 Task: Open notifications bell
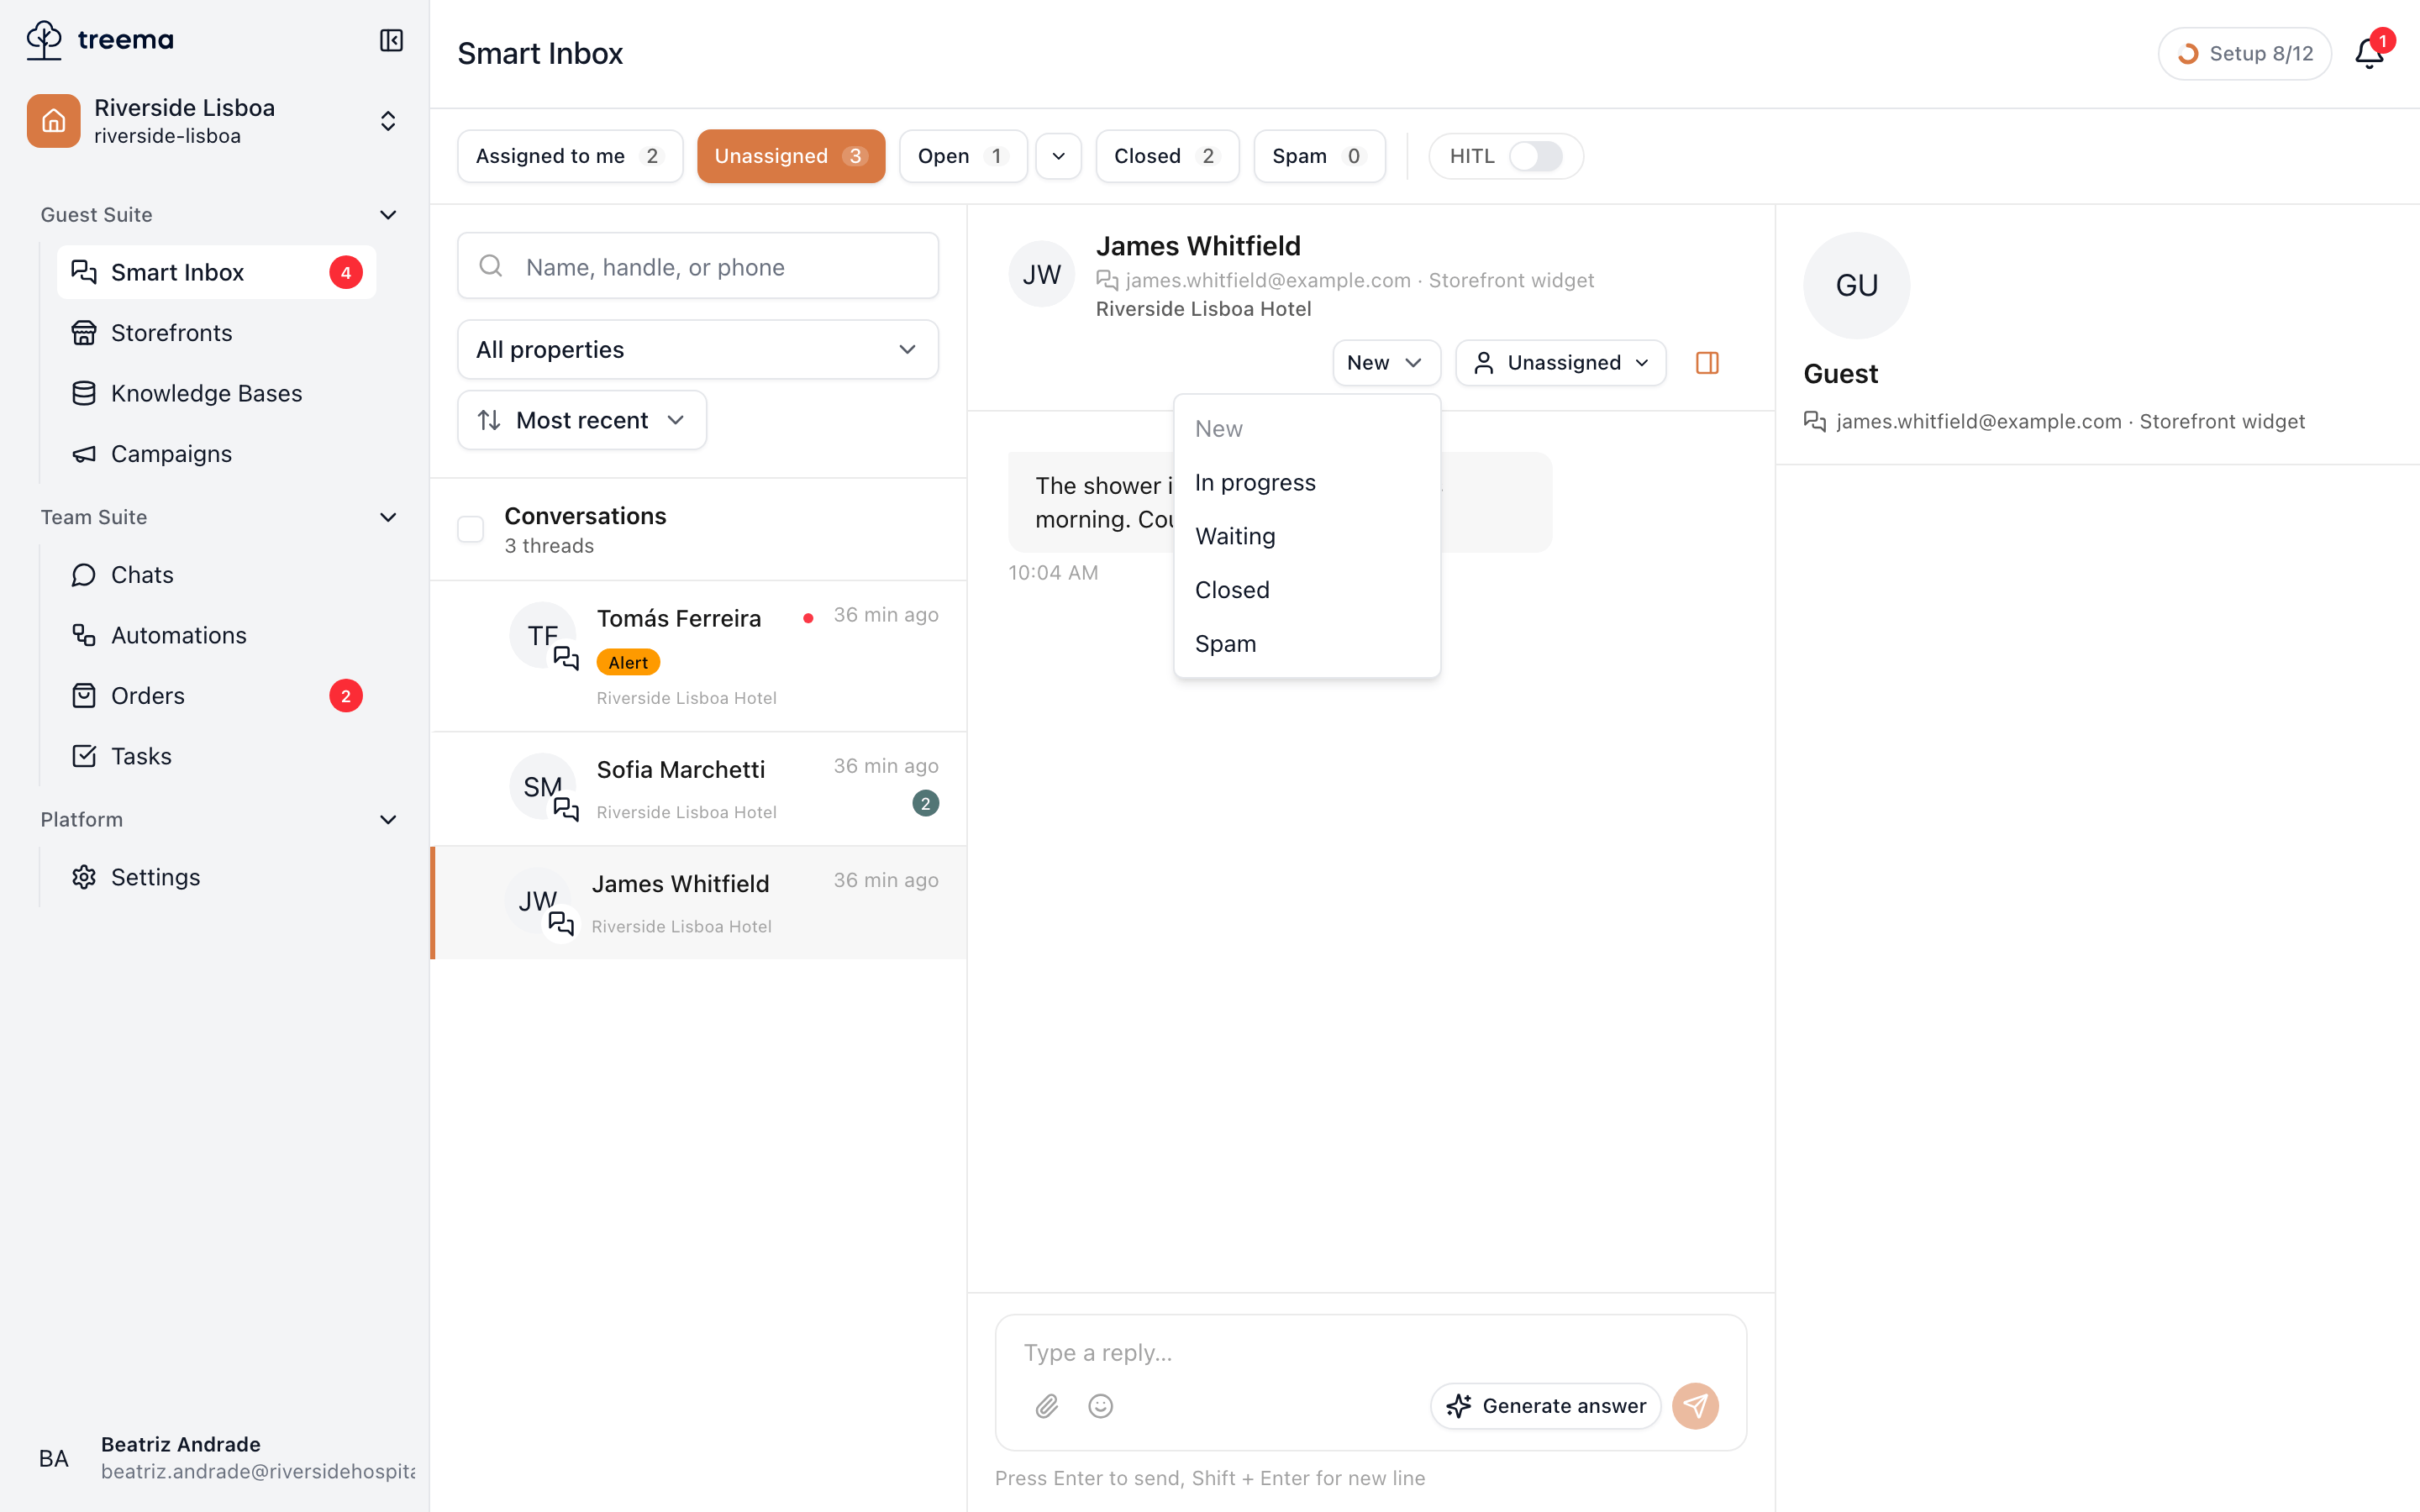[x=2369, y=53]
